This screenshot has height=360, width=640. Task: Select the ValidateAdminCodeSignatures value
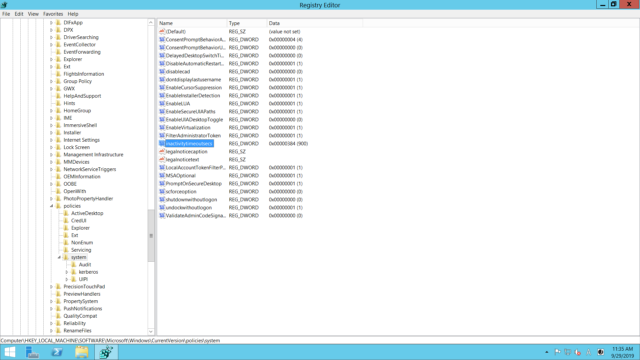click(196, 216)
